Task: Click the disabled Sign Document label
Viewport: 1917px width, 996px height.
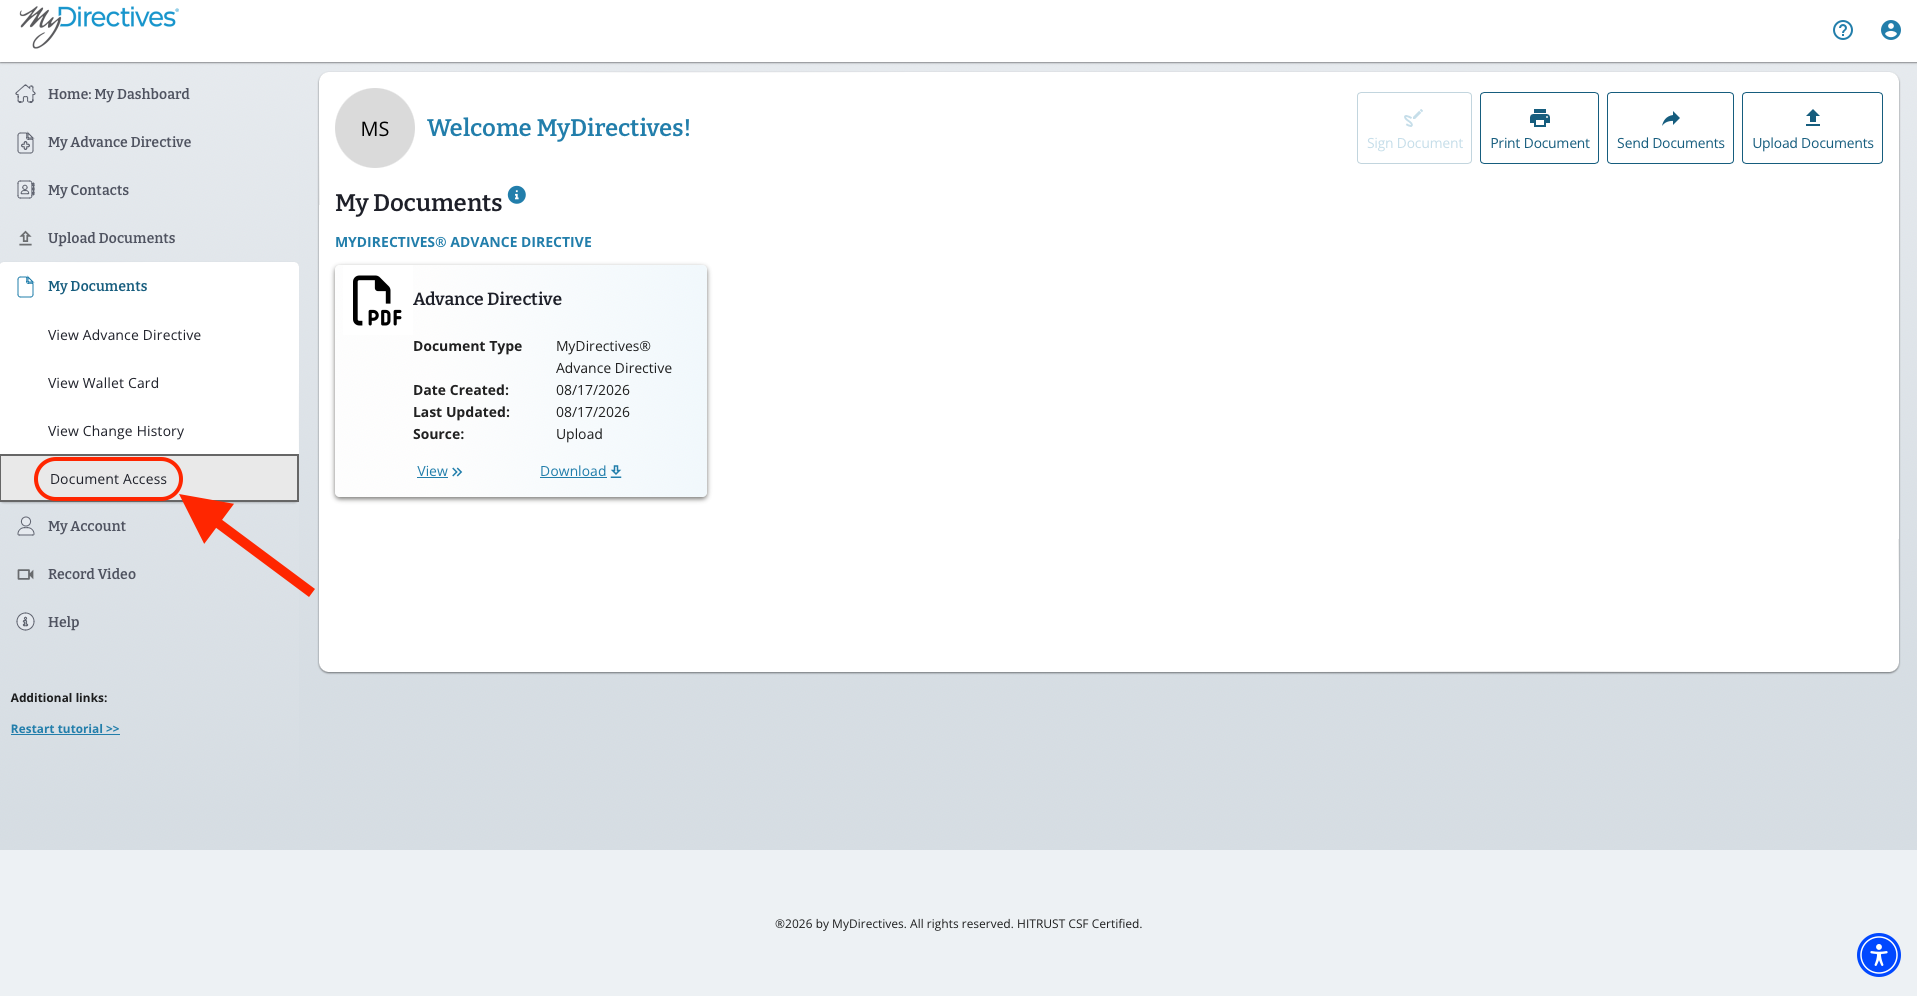Action: point(1414,143)
